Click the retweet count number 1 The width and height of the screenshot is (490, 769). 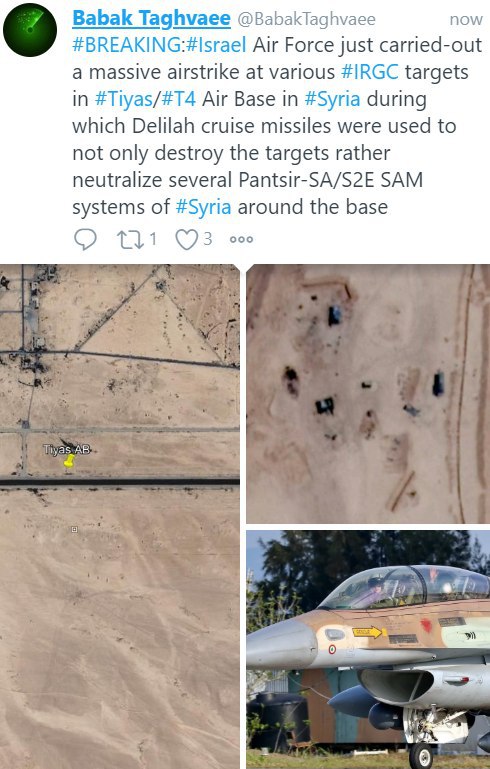coord(153,239)
